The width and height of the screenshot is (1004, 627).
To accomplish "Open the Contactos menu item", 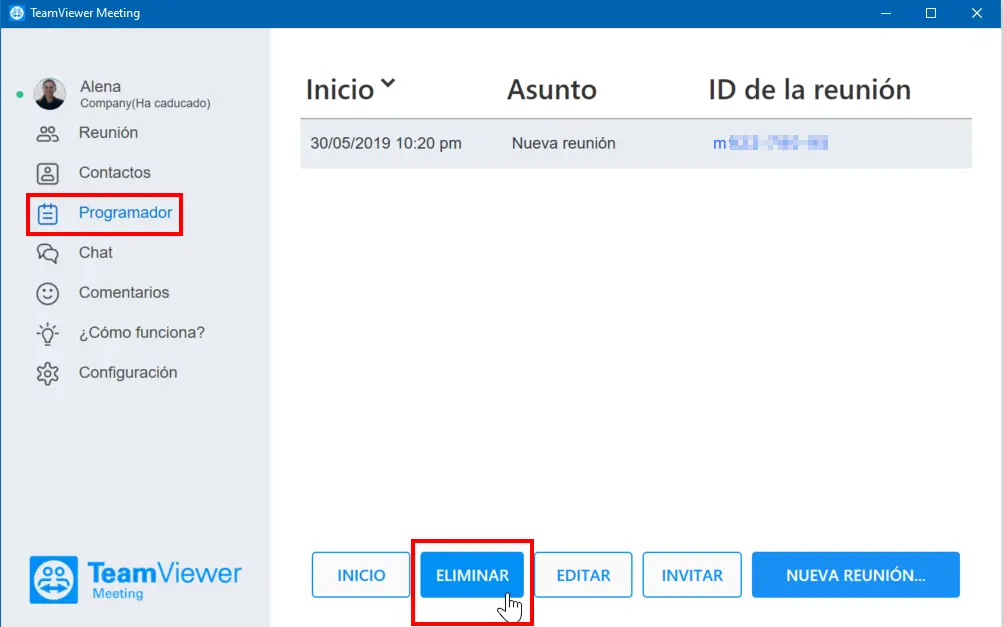I will click(115, 173).
